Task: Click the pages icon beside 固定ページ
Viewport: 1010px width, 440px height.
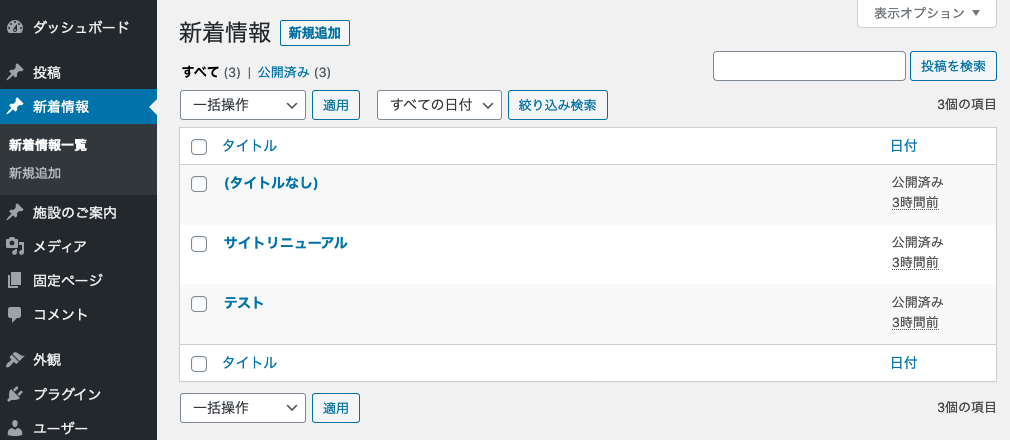Action: [x=15, y=280]
